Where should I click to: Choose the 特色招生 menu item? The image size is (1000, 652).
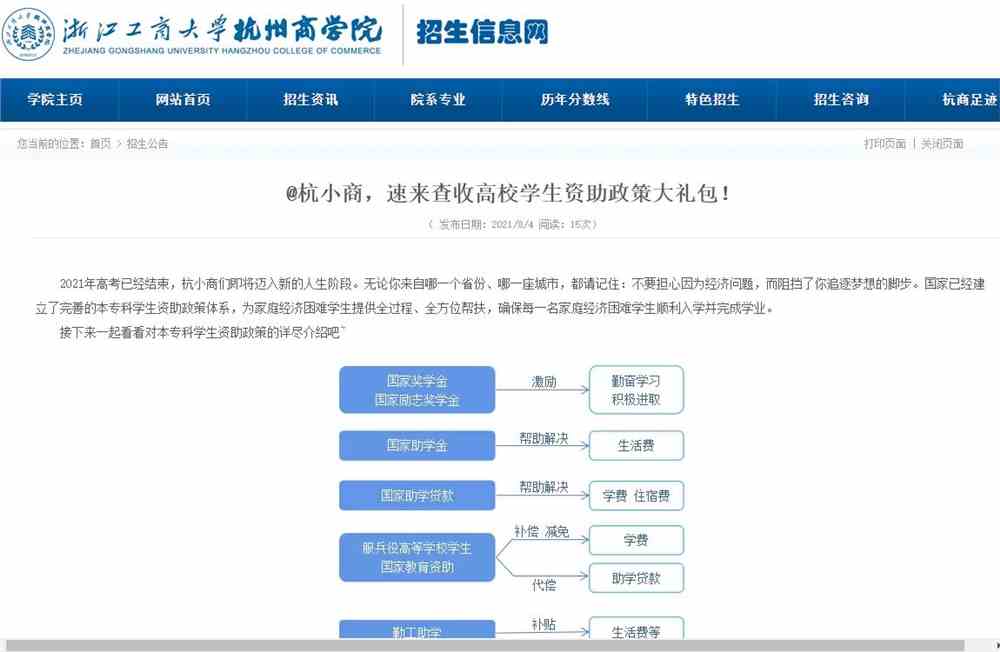pos(712,100)
